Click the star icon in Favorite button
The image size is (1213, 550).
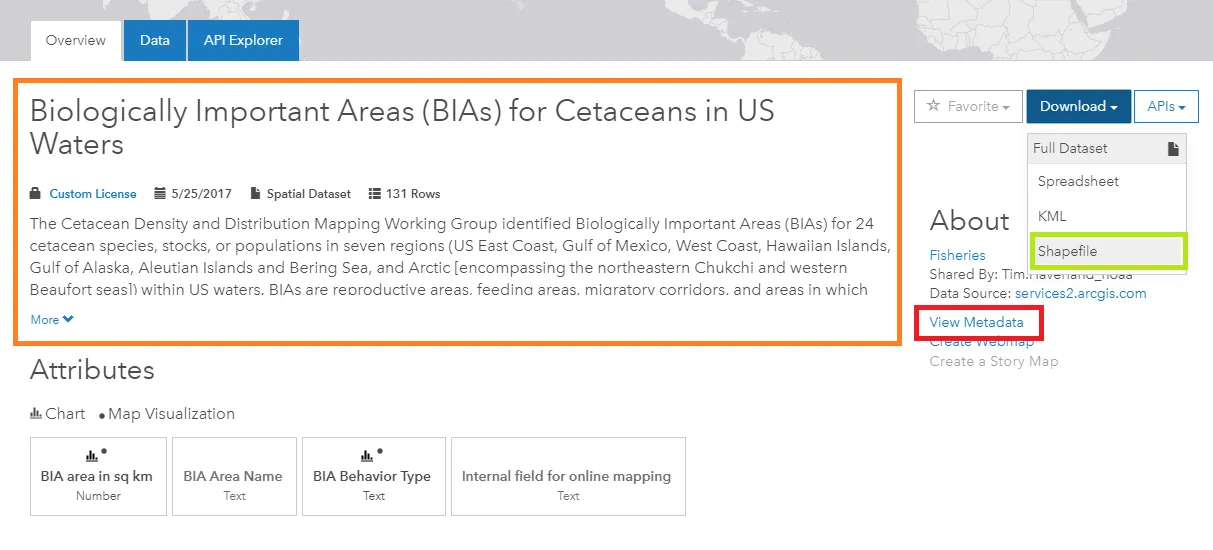(x=933, y=106)
